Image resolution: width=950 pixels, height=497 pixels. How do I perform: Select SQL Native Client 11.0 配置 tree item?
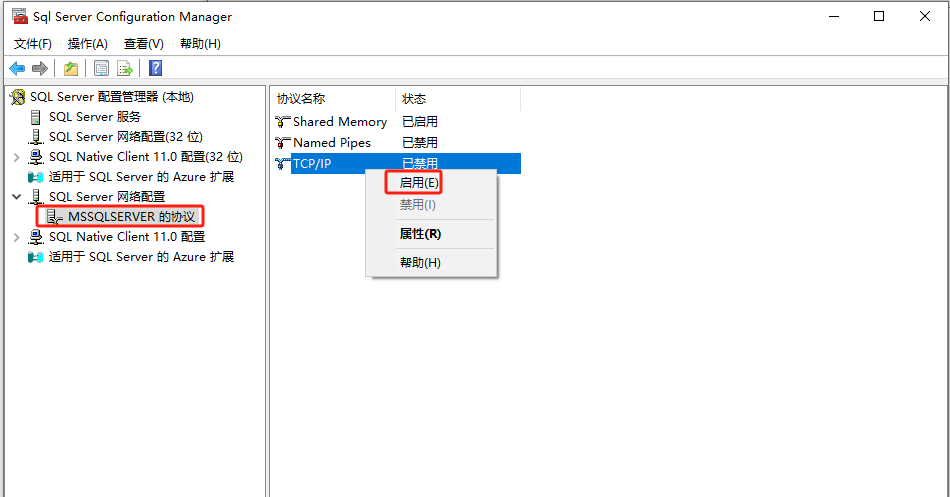(127, 237)
